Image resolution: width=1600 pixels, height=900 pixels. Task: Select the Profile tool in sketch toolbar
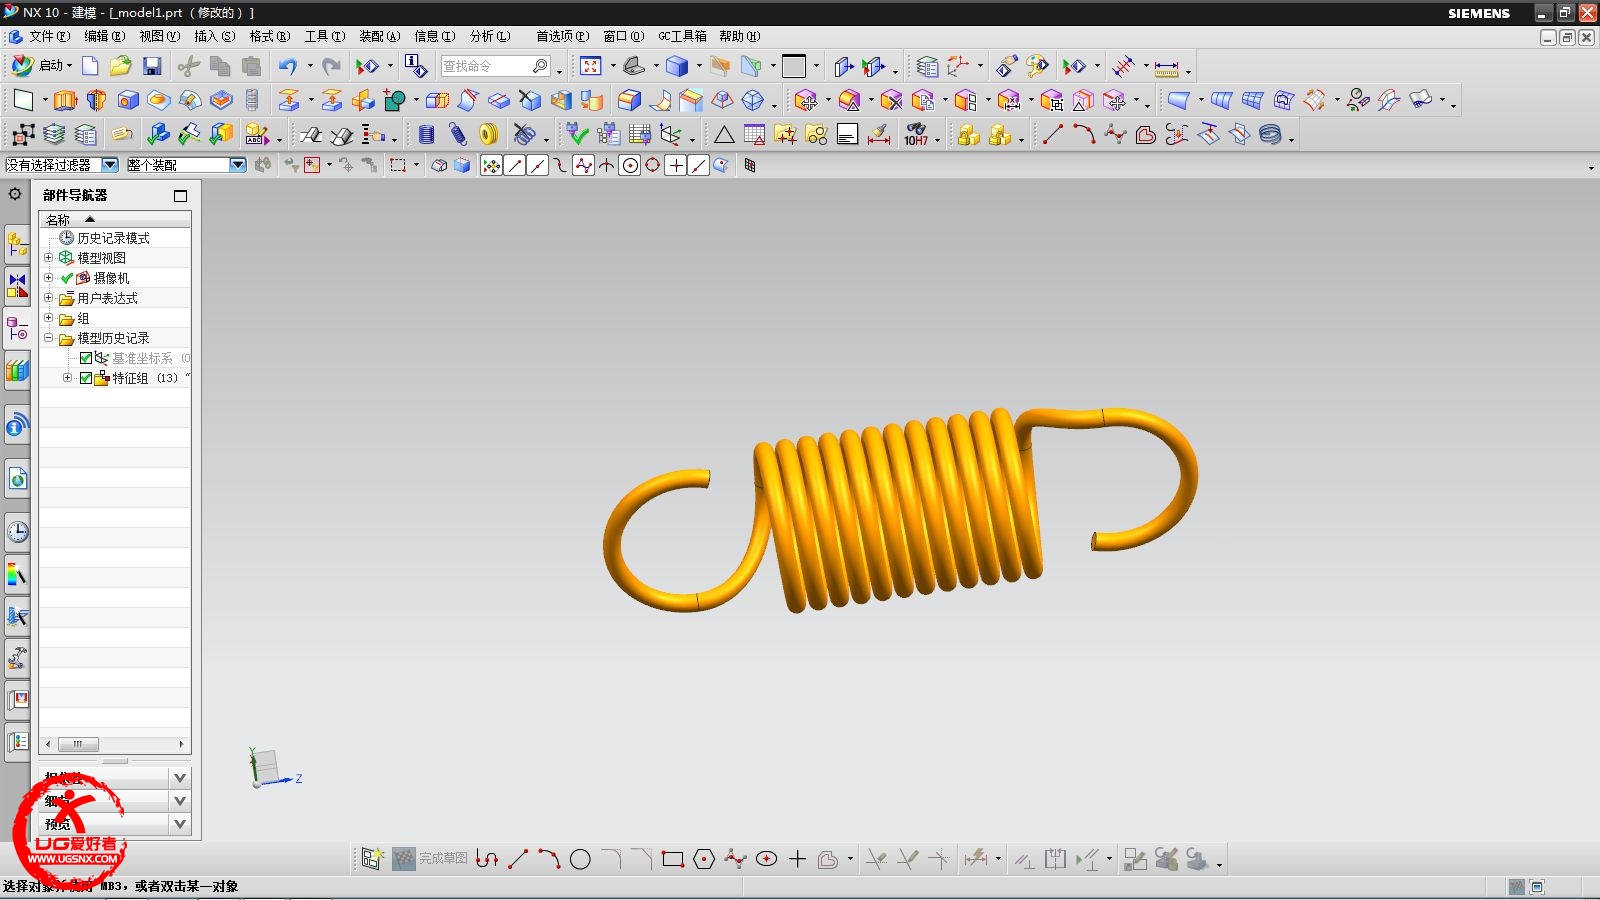point(487,859)
